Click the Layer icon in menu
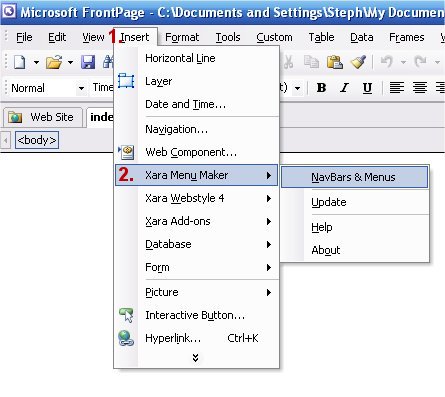Screen dimensions: 445x397 click(126, 81)
